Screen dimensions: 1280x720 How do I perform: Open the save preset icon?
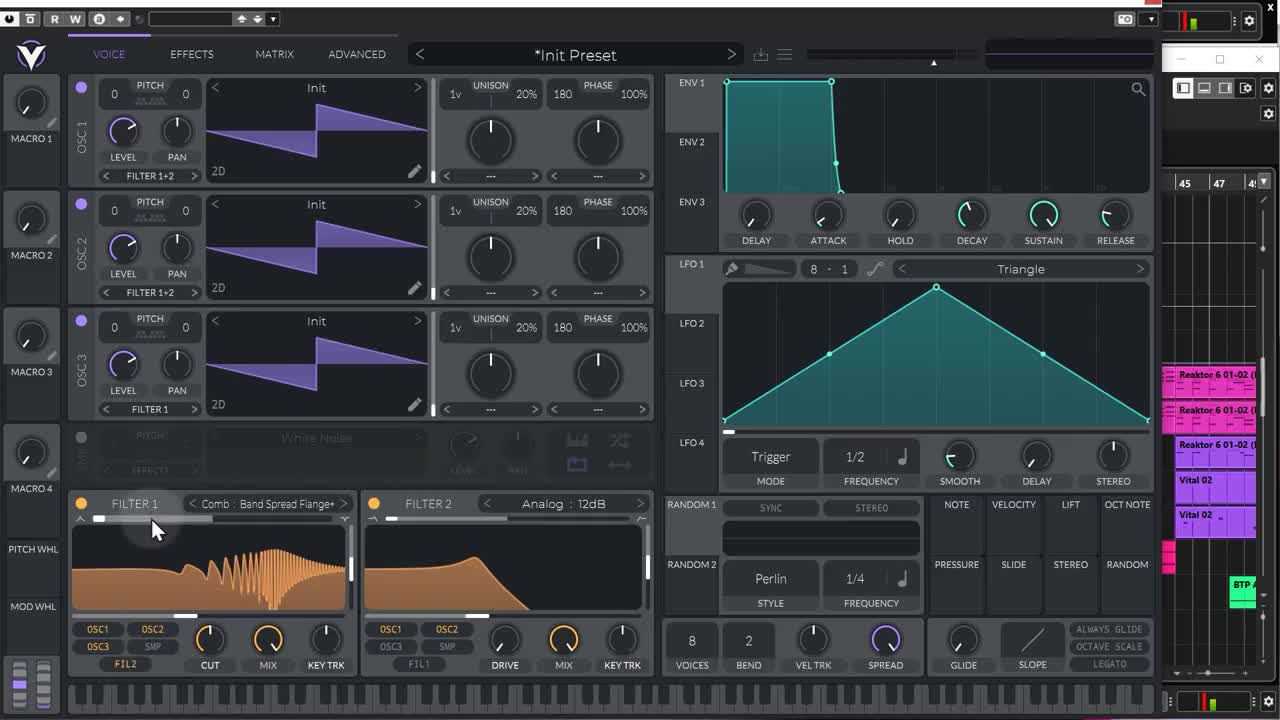pyautogui.click(x=760, y=55)
